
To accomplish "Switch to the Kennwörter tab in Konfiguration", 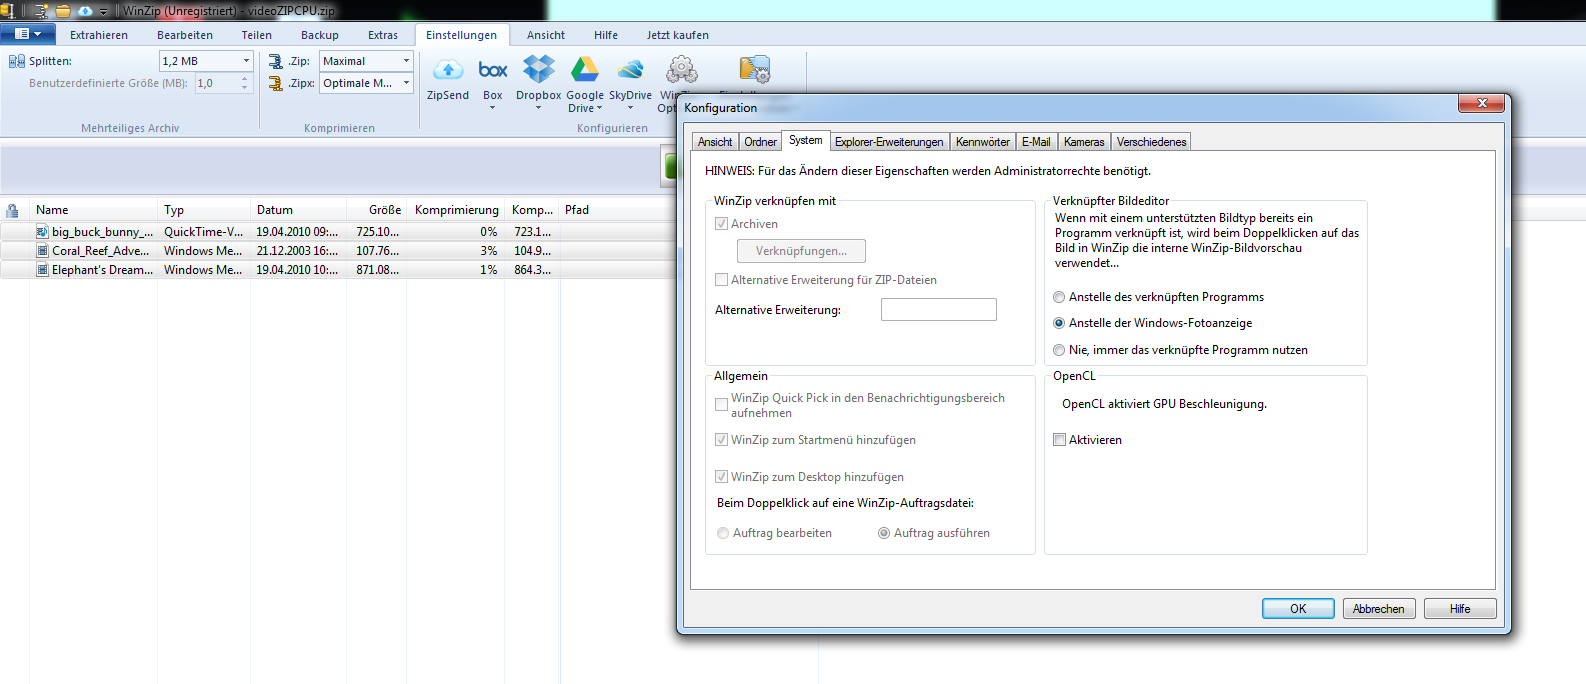I will pyautogui.click(x=983, y=142).
